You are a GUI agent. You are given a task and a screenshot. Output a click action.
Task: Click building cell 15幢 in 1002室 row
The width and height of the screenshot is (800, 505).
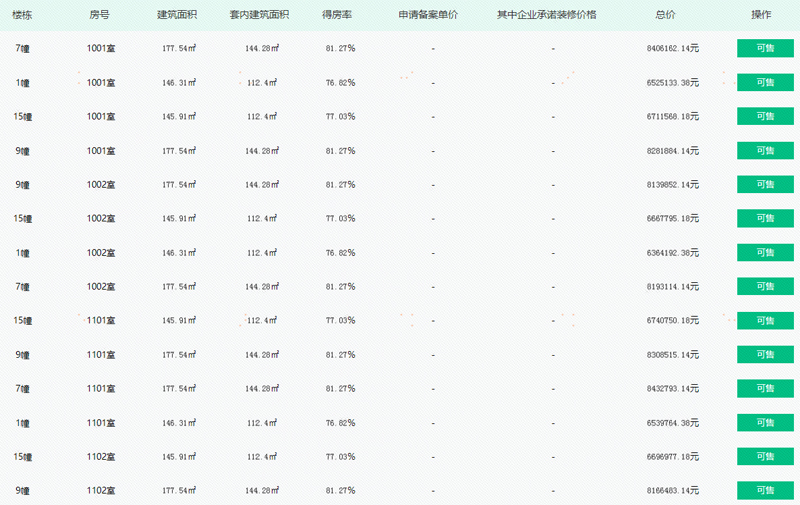pos(22,218)
